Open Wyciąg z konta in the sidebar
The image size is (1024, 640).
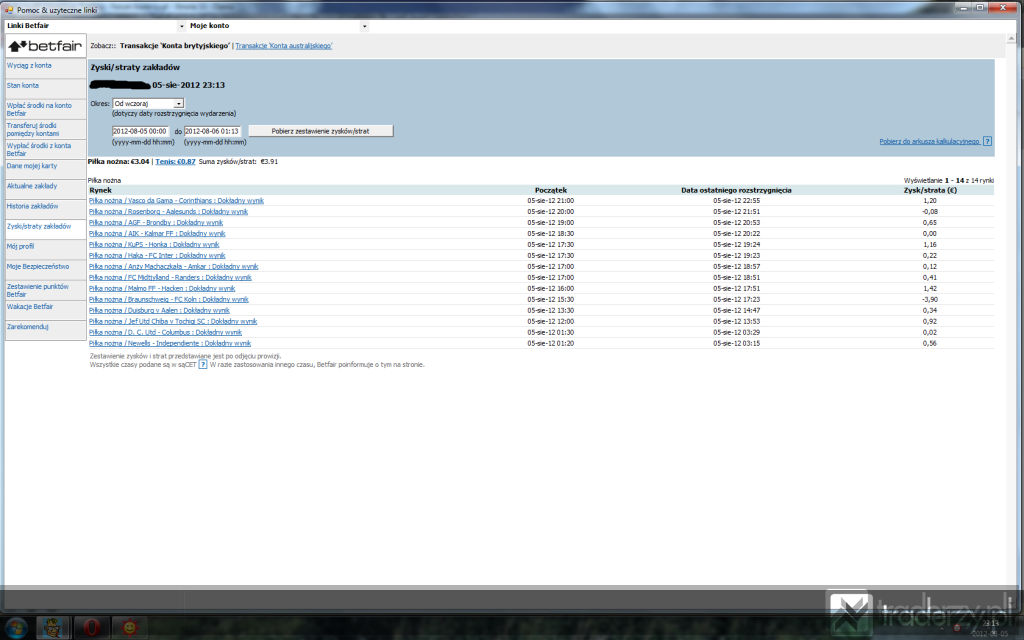point(29,65)
